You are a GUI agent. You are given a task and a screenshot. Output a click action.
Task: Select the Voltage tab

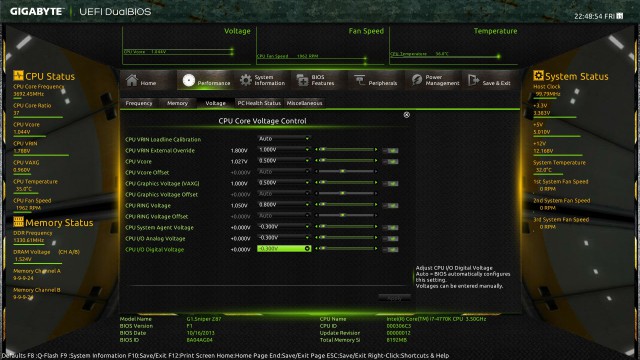click(x=216, y=103)
